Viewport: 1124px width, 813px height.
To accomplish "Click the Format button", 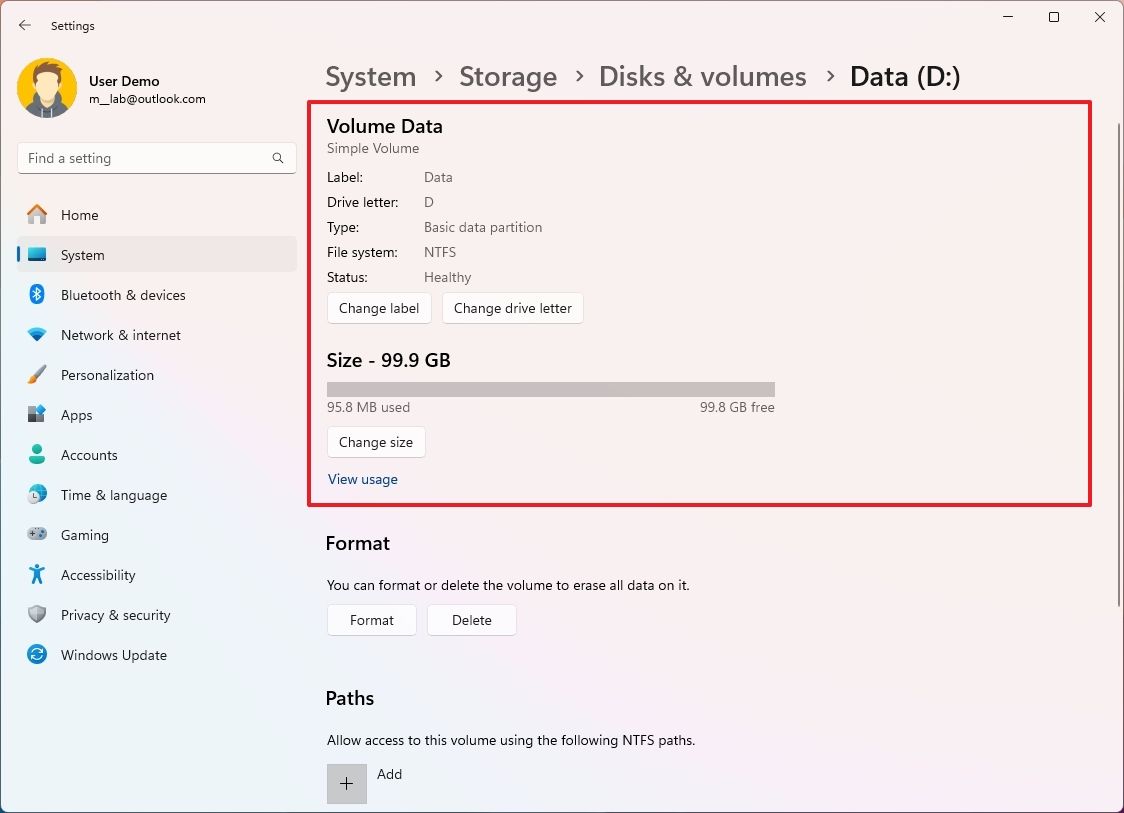I will pos(371,620).
